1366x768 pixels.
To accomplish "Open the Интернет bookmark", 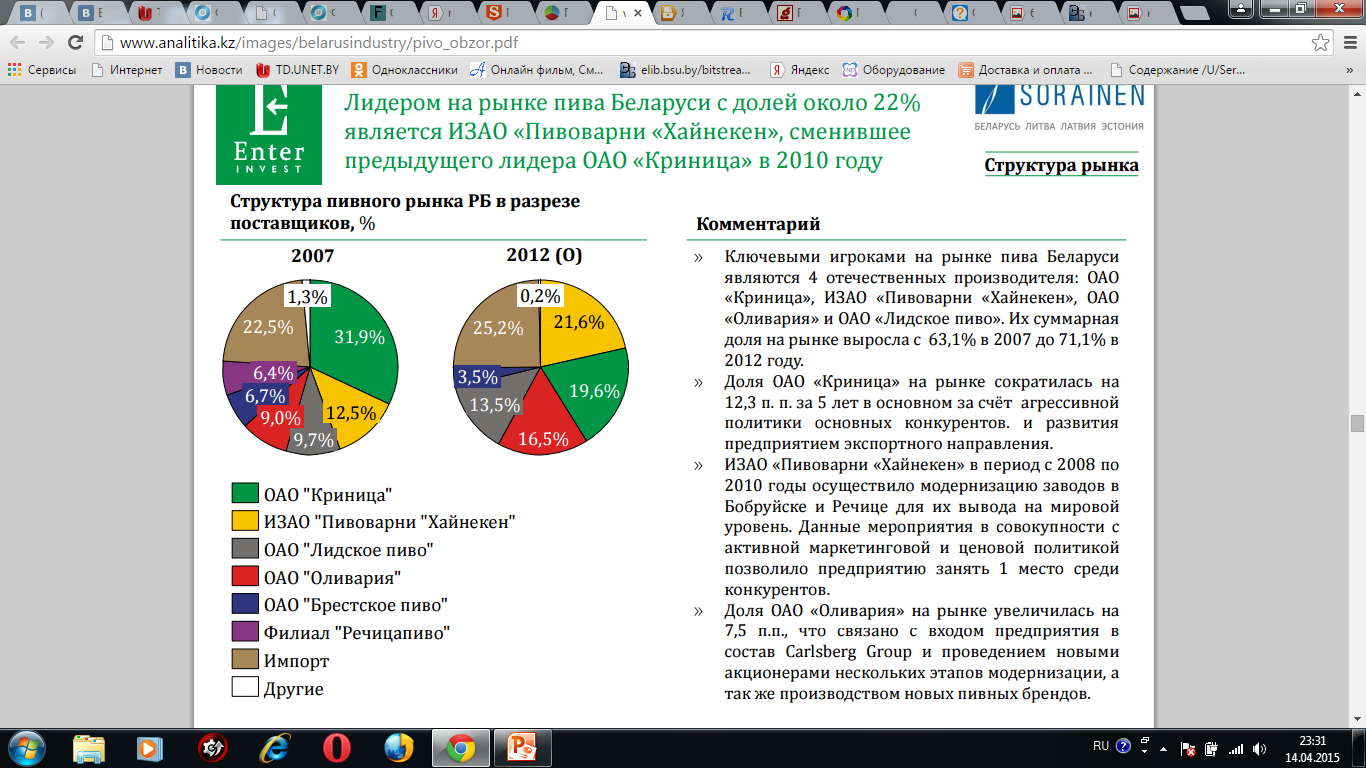I will point(127,70).
